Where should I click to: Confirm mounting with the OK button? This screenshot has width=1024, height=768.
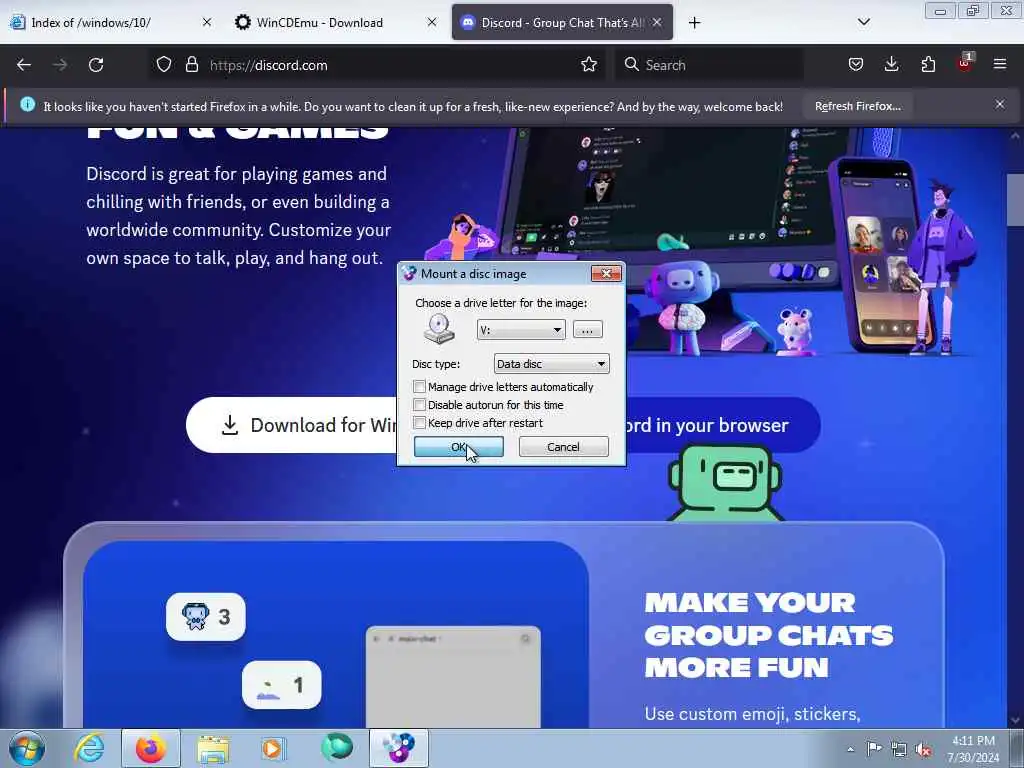[458, 447]
